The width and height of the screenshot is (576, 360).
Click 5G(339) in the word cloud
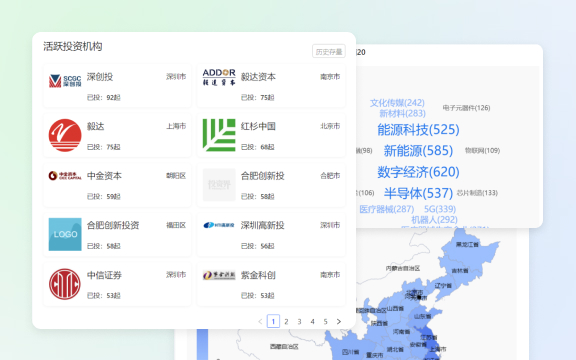tap(440, 209)
